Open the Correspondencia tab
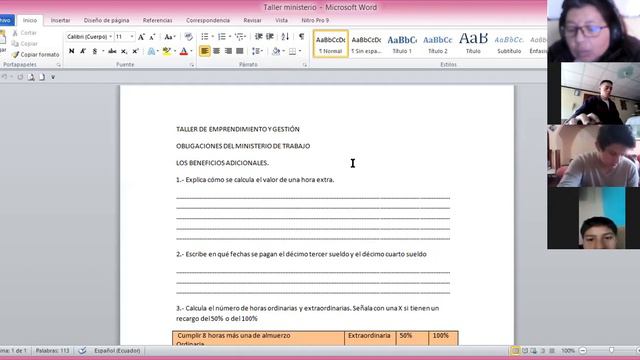Viewport: 640px width, 360px height. [x=208, y=20]
